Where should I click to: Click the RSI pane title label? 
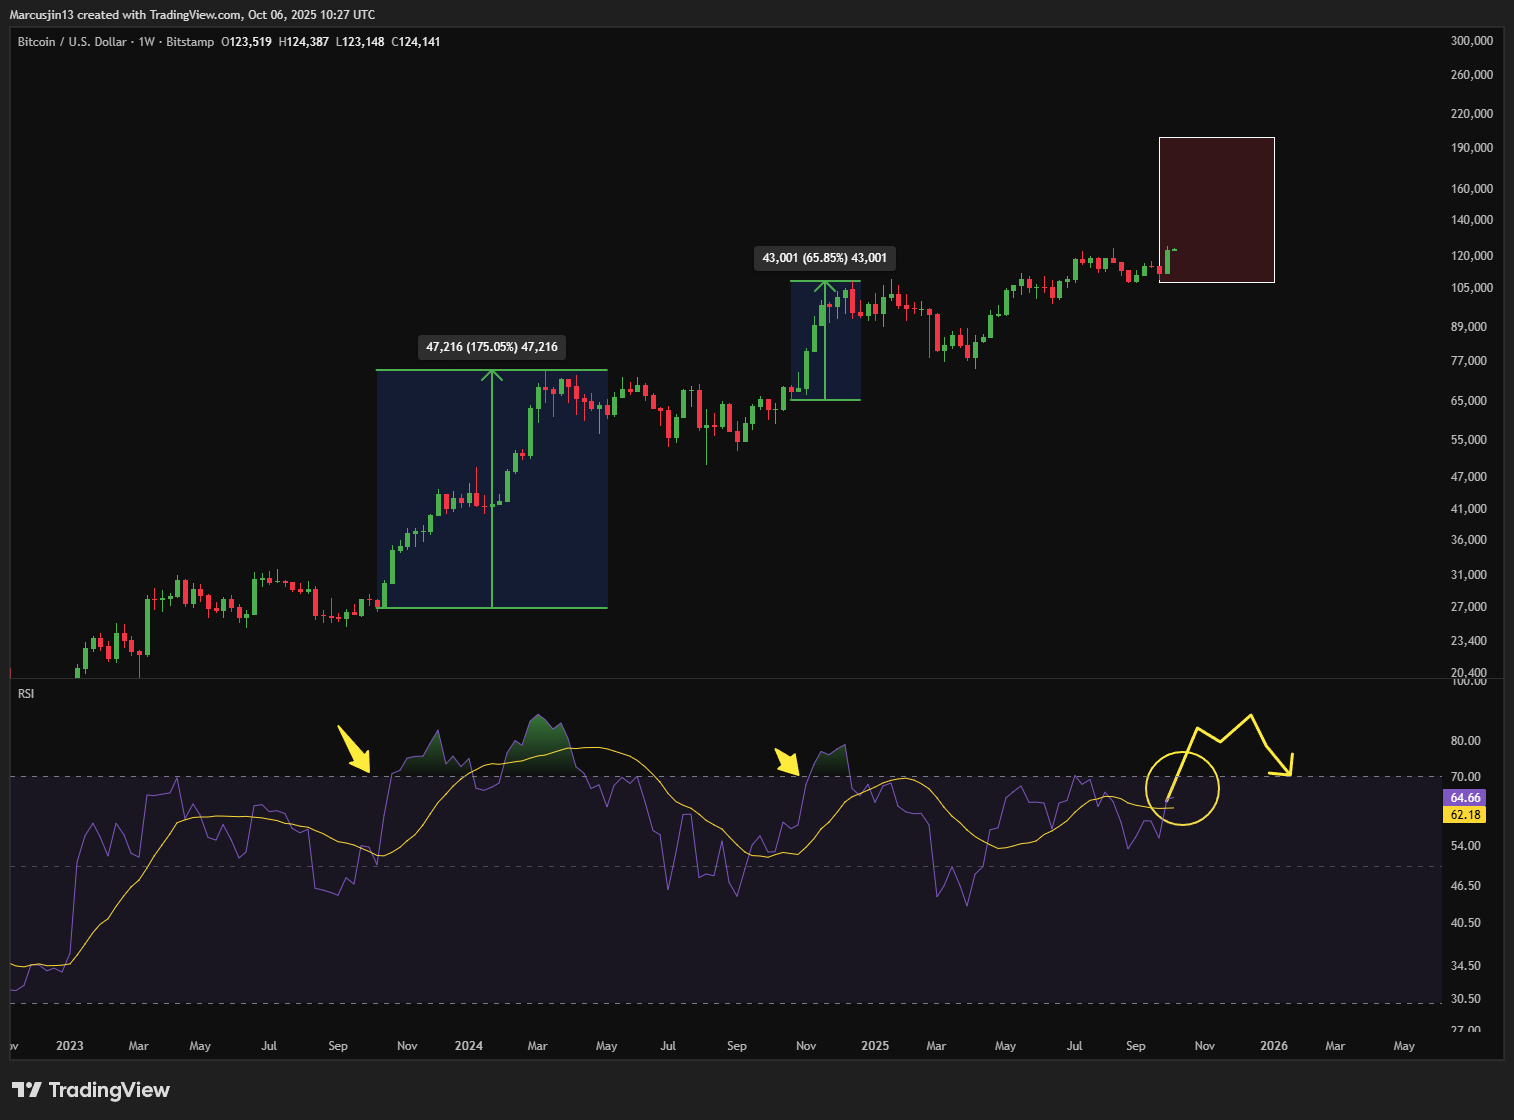tap(26, 694)
